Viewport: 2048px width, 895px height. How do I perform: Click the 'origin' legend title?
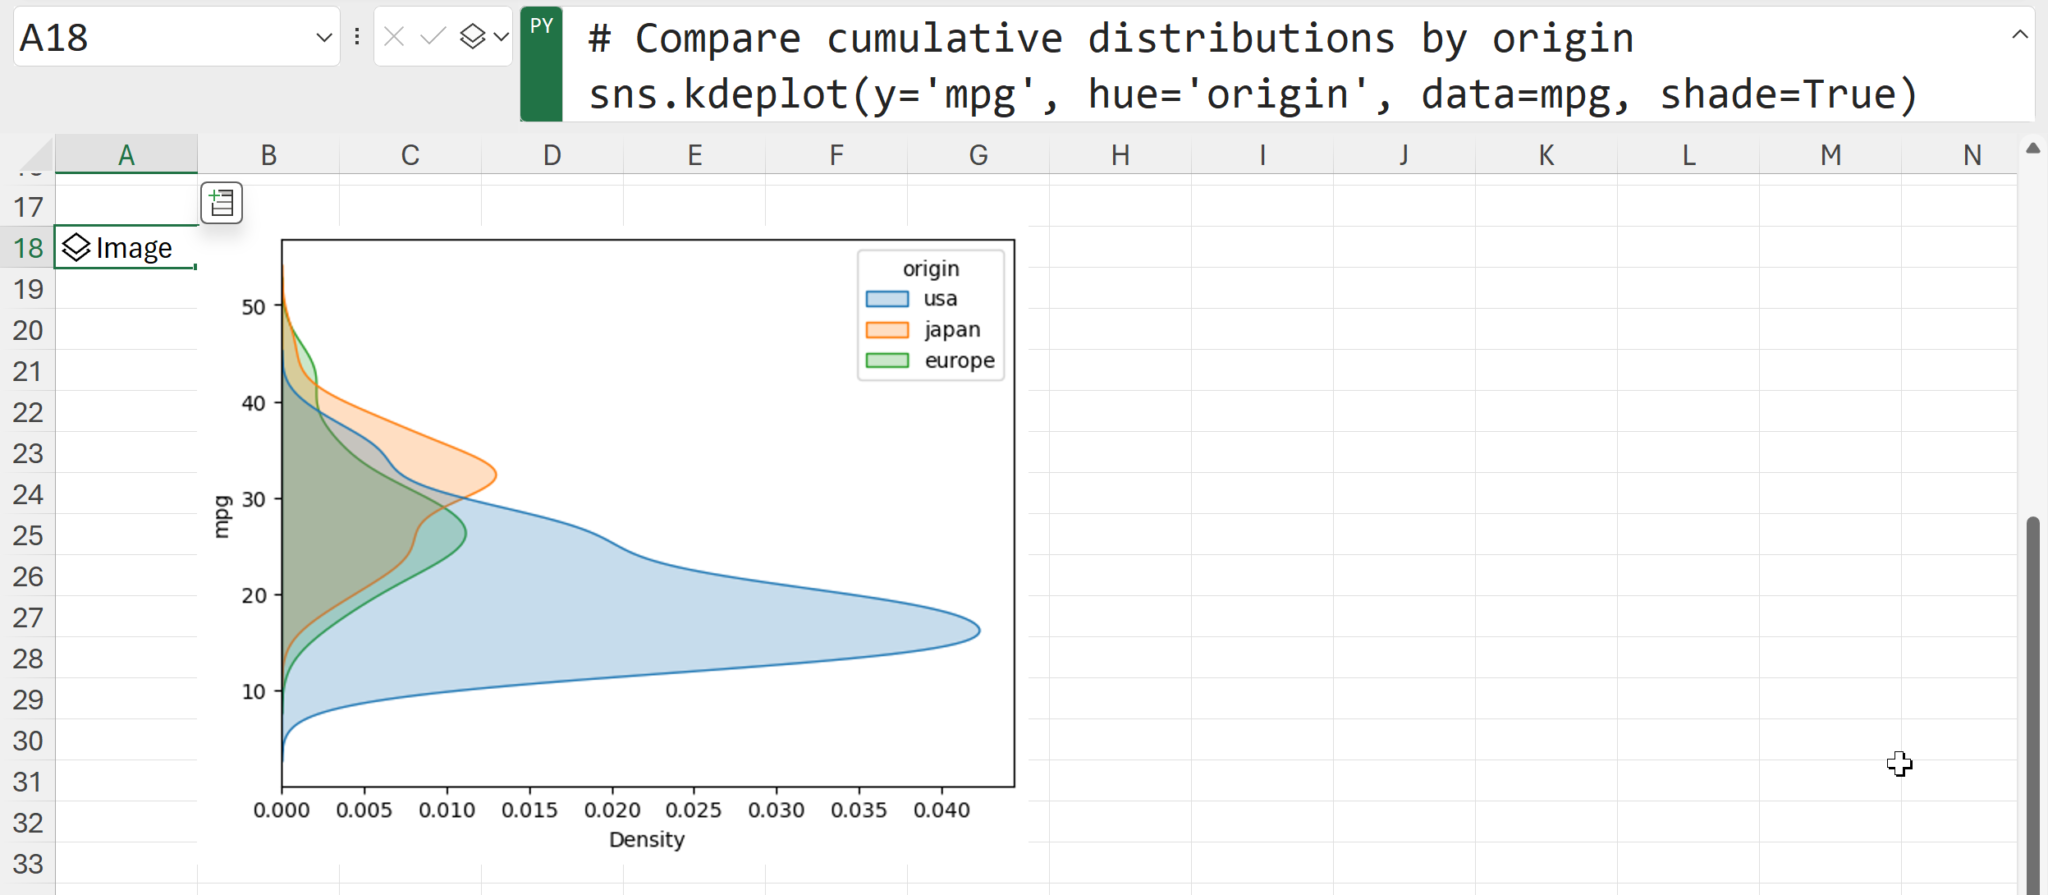click(931, 268)
